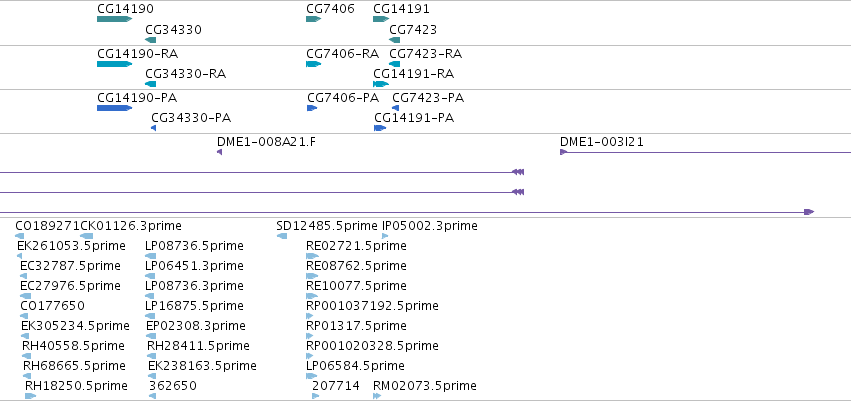The width and height of the screenshot is (851, 401).
Task: Open the LP06451.3prime EST label
Action: click(x=194, y=266)
